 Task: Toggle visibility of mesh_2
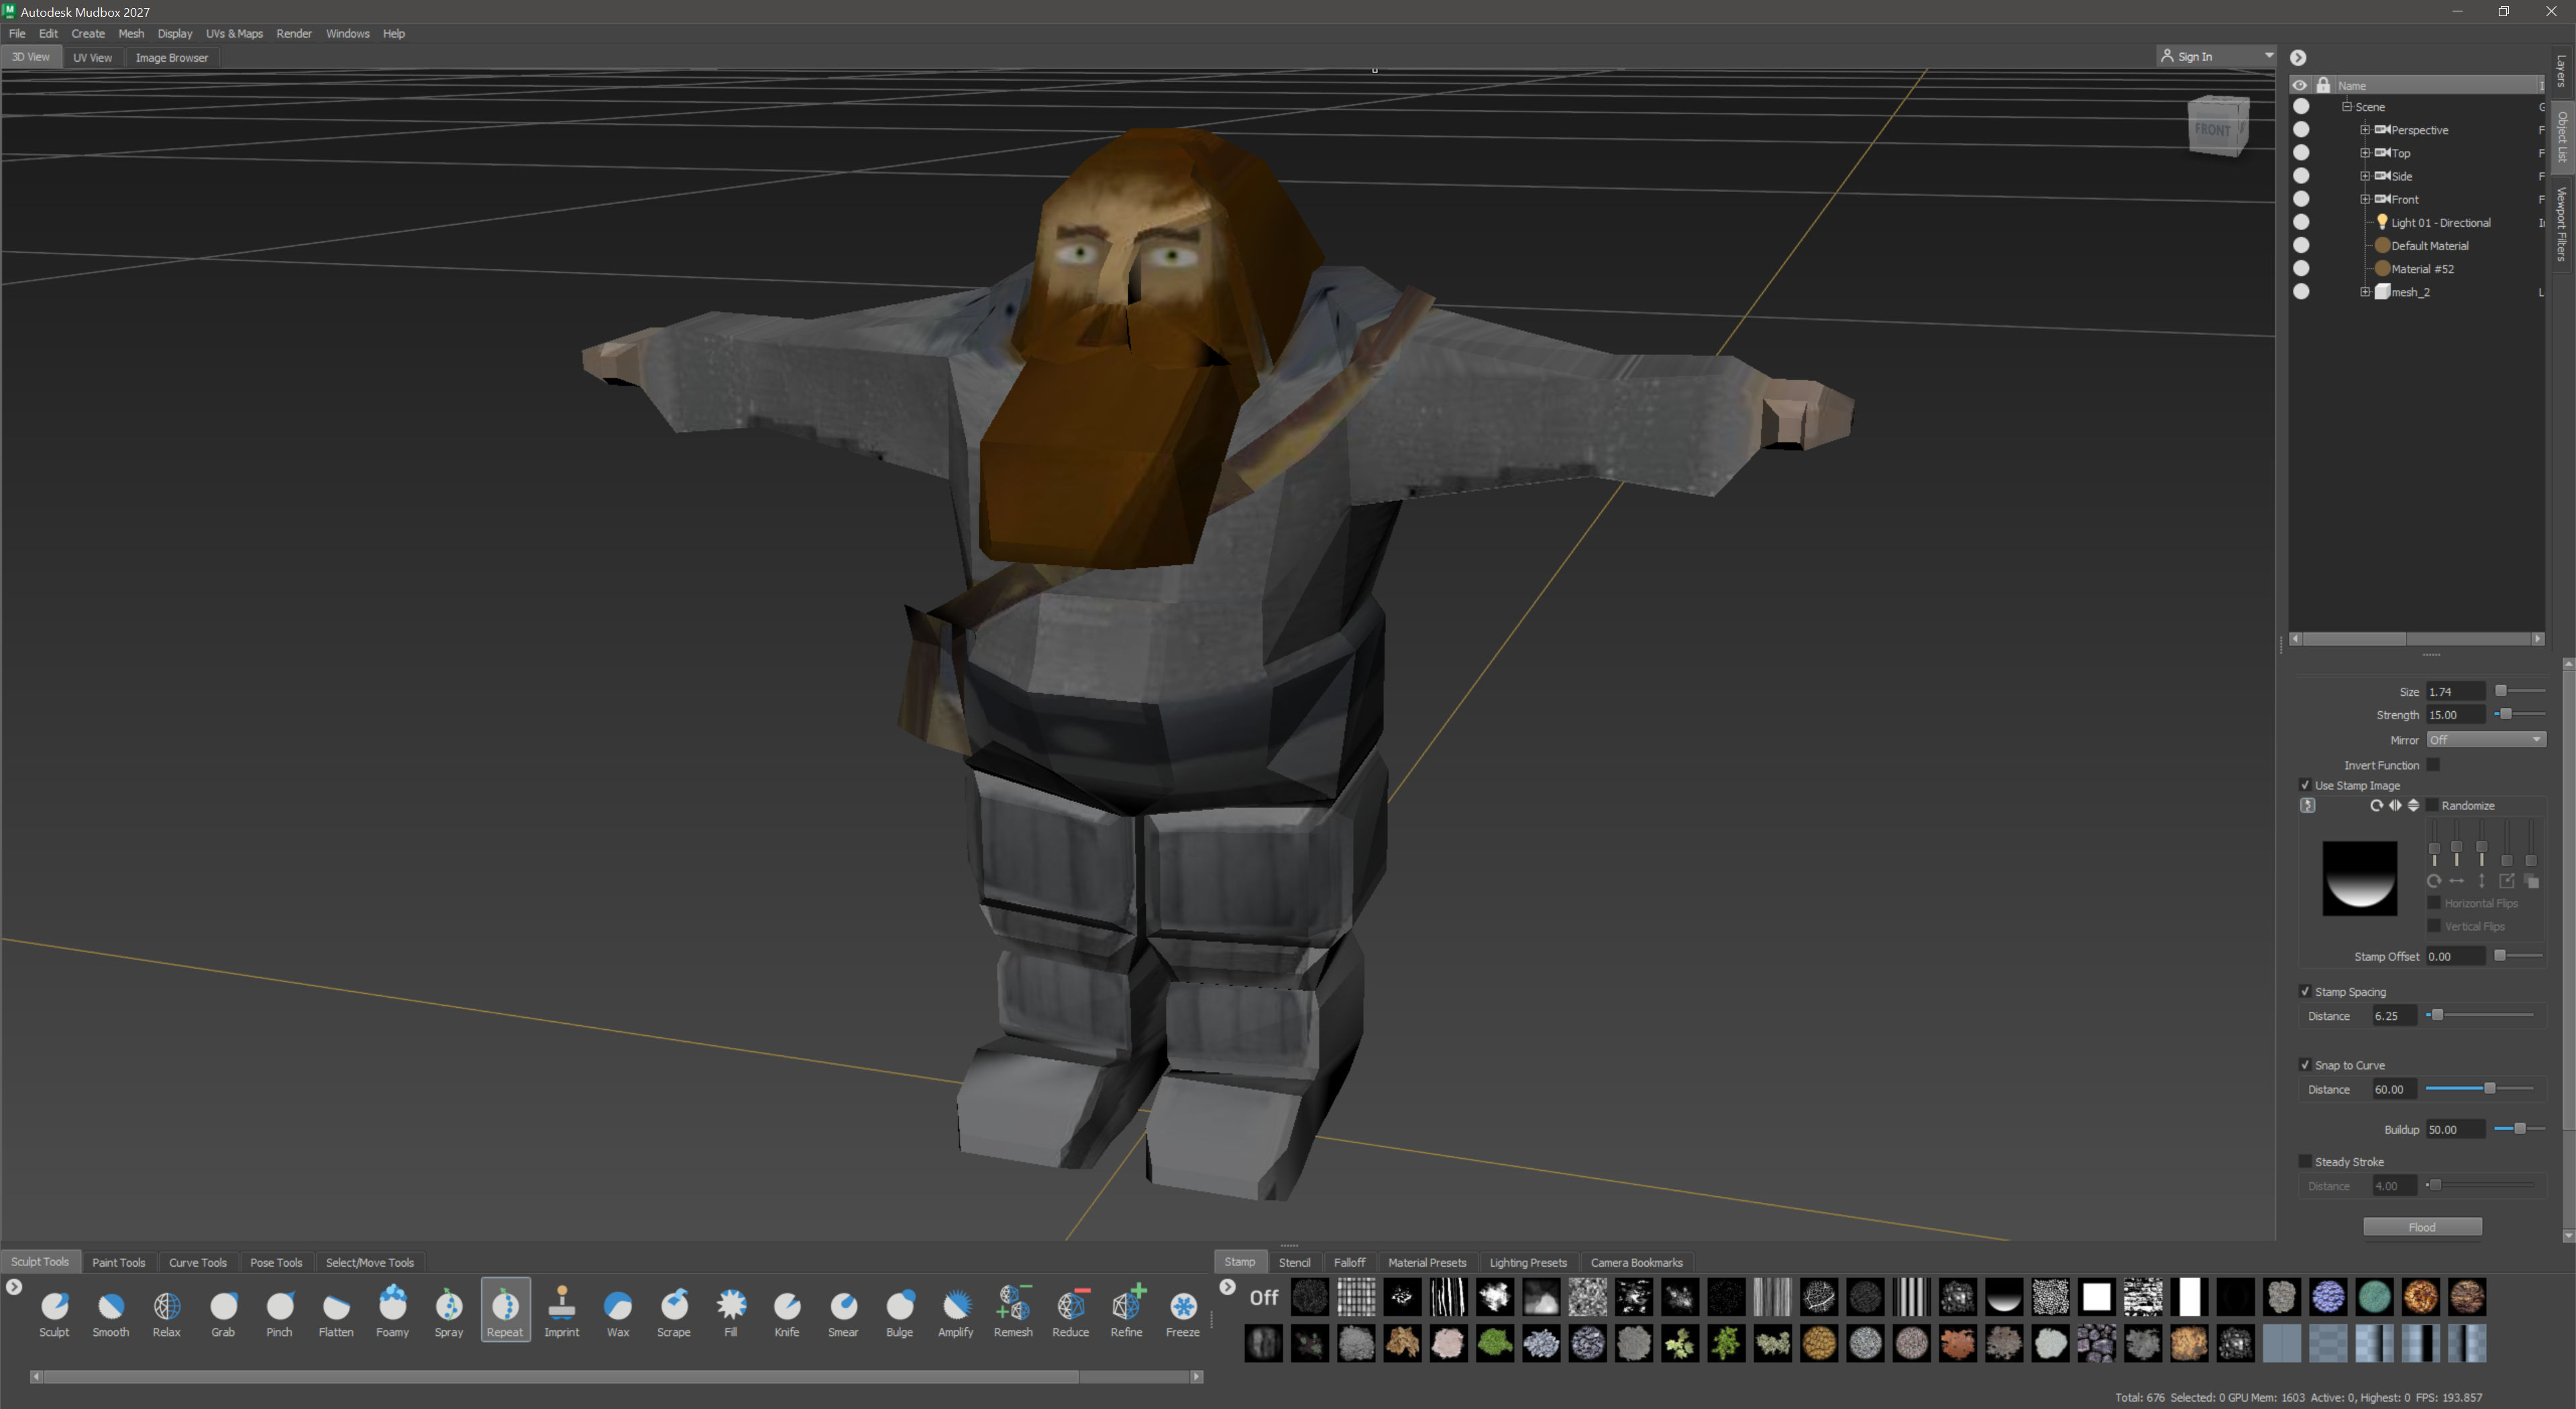[x=2301, y=292]
